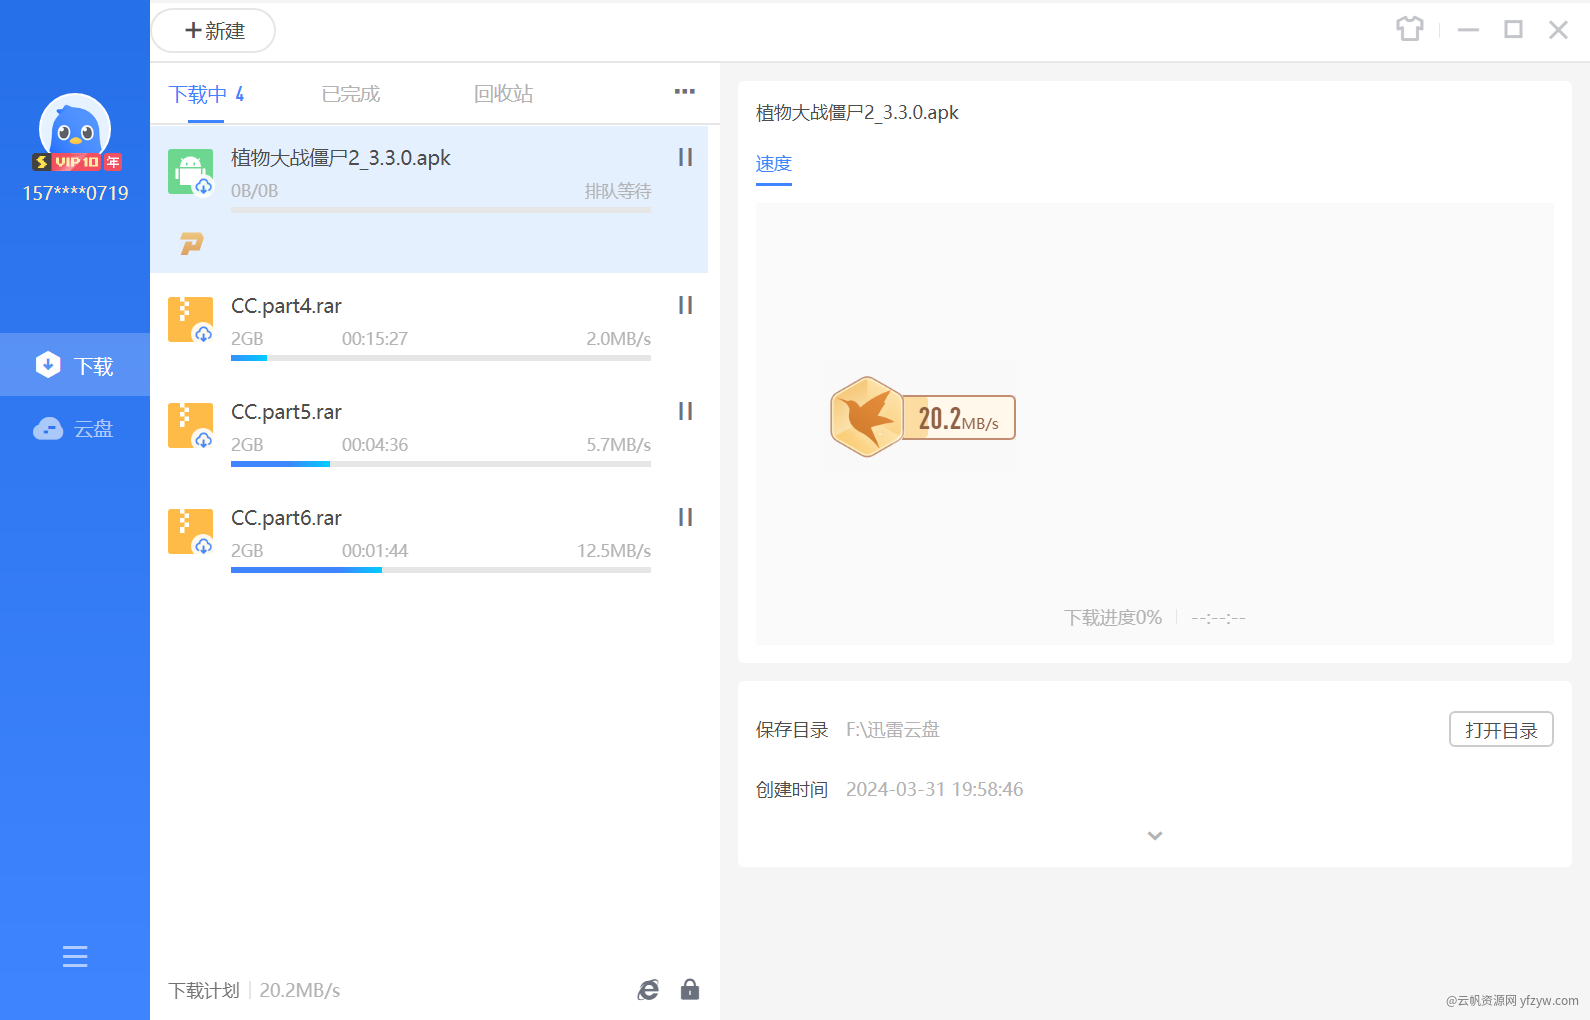Click the CC.part6.rar progress bar

(441, 570)
